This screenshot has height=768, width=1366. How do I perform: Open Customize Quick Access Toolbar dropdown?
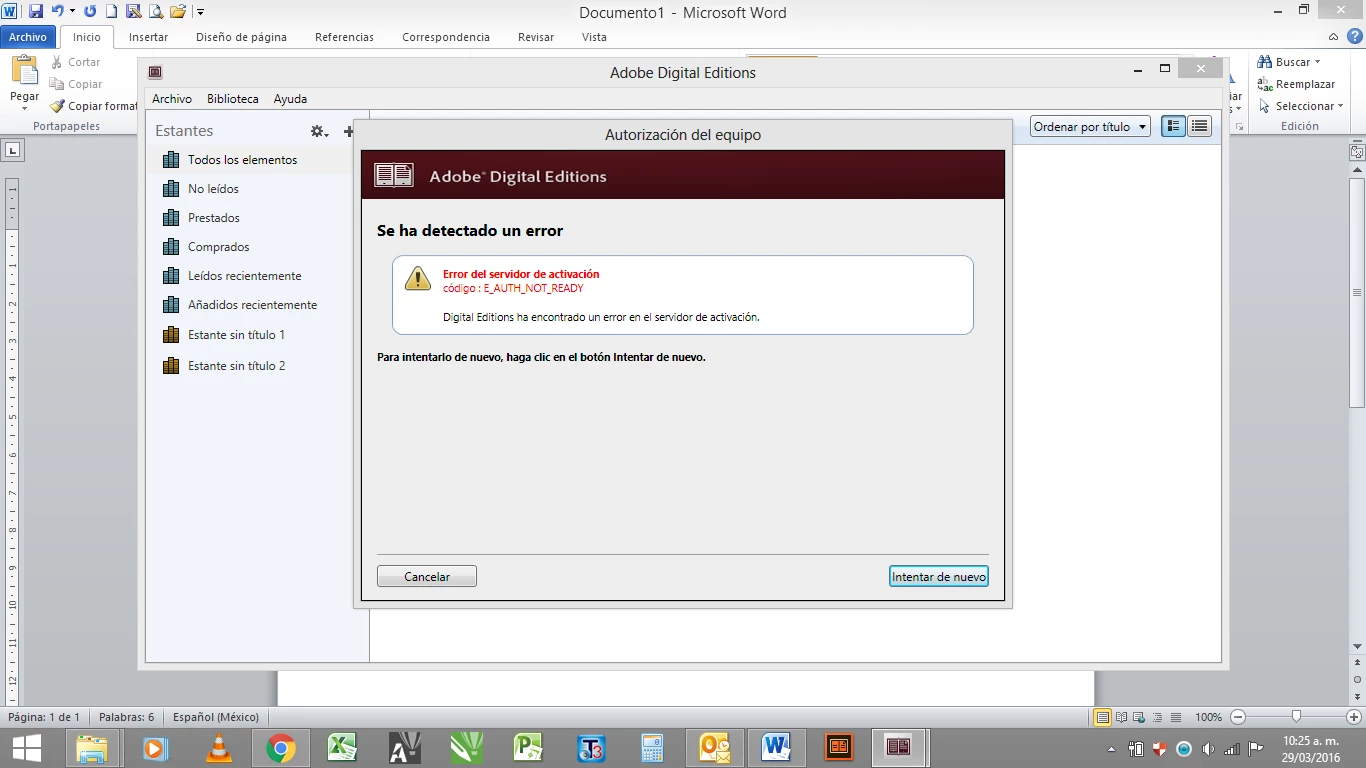click(x=200, y=12)
